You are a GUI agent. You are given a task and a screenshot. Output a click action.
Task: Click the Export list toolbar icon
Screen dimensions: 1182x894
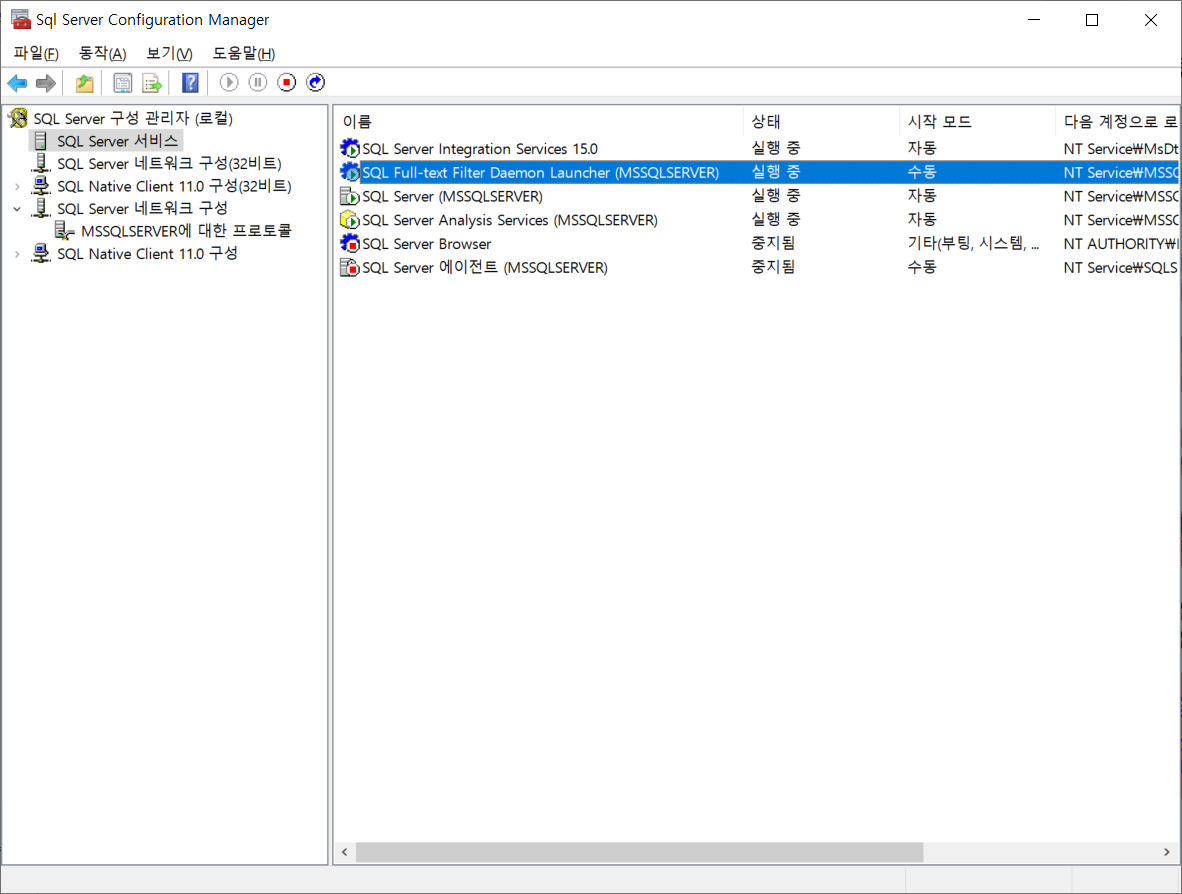pyautogui.click(x=152, y=83)
